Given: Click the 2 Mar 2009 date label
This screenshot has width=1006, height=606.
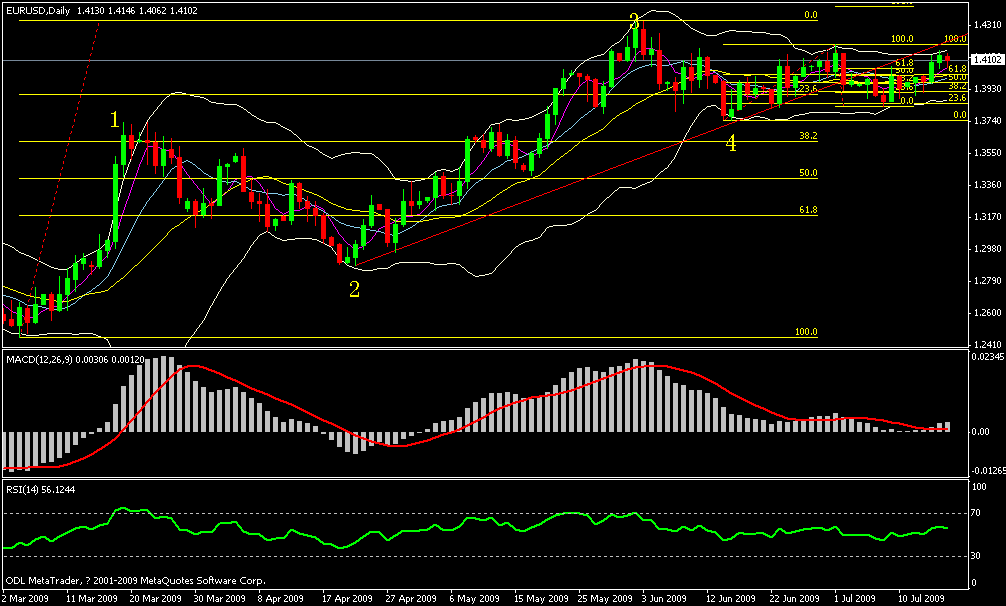Looking at the screenshot, I should point(26,599).
